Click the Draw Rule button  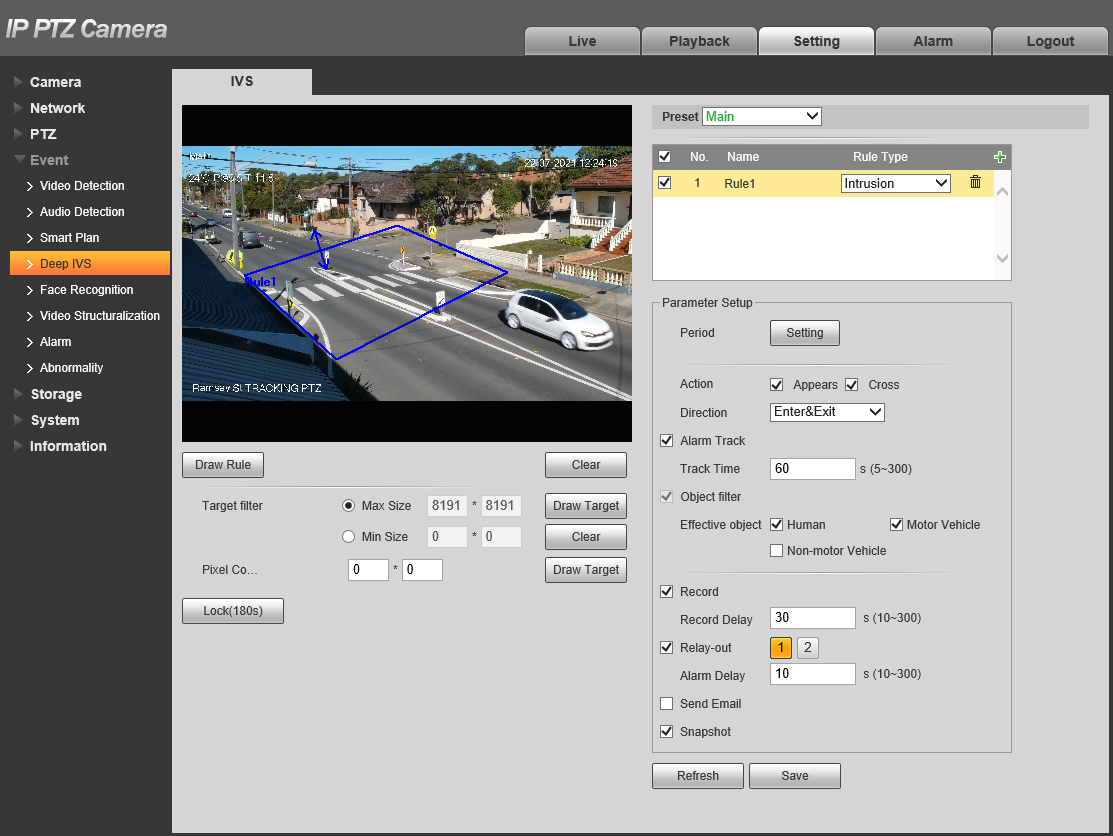(222, 464)
